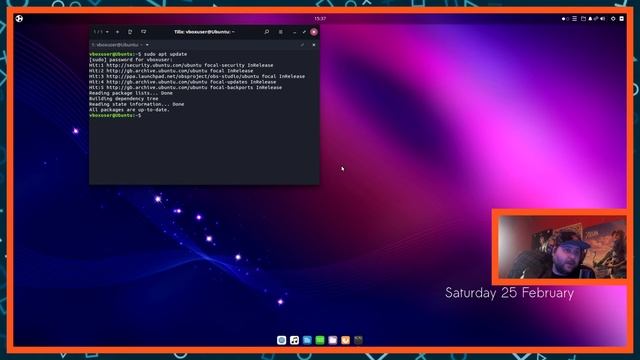The image size is (640, 360).
Task: Click the terminal prompt line at bottom
Action: [x=116, y=116]
